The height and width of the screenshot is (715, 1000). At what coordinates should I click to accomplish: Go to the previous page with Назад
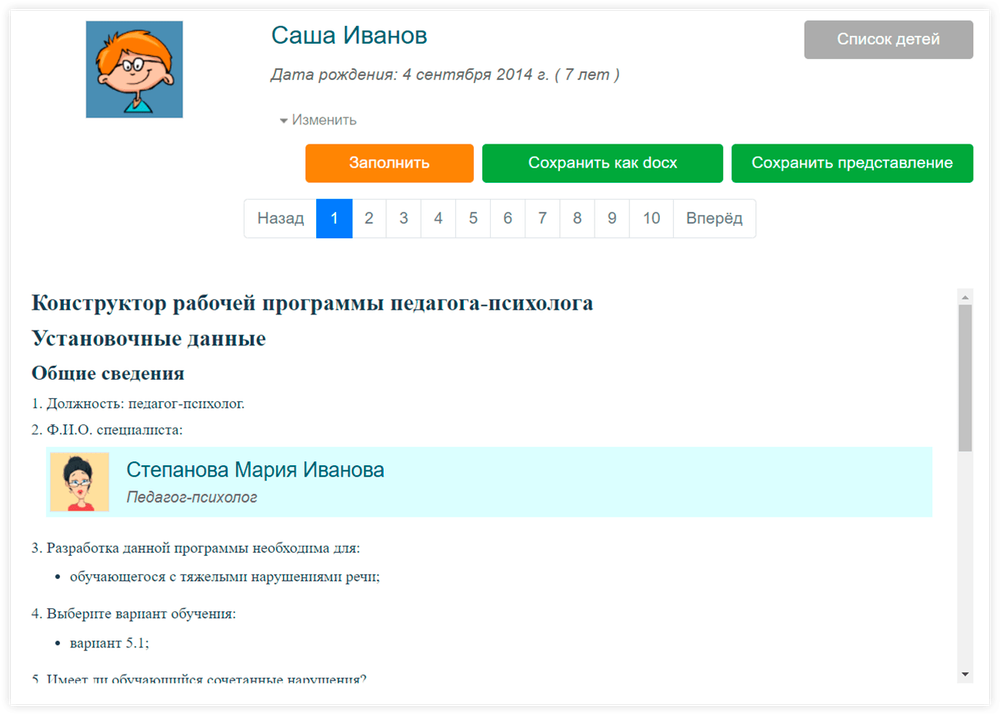(x=280, y=218)
